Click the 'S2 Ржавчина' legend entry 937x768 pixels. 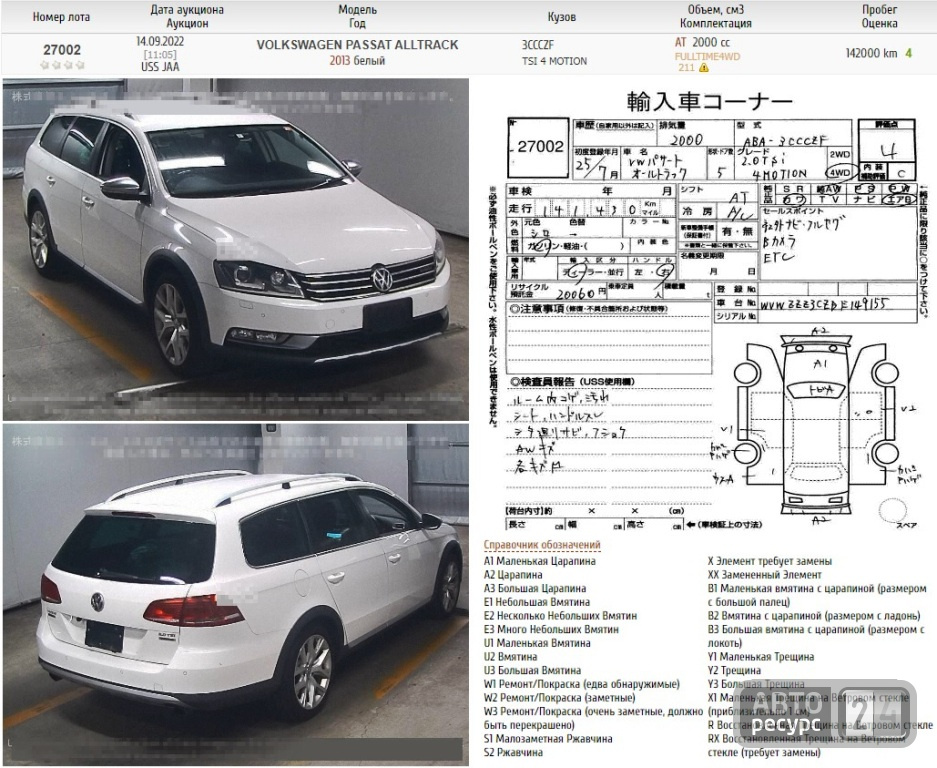(513, 752)
